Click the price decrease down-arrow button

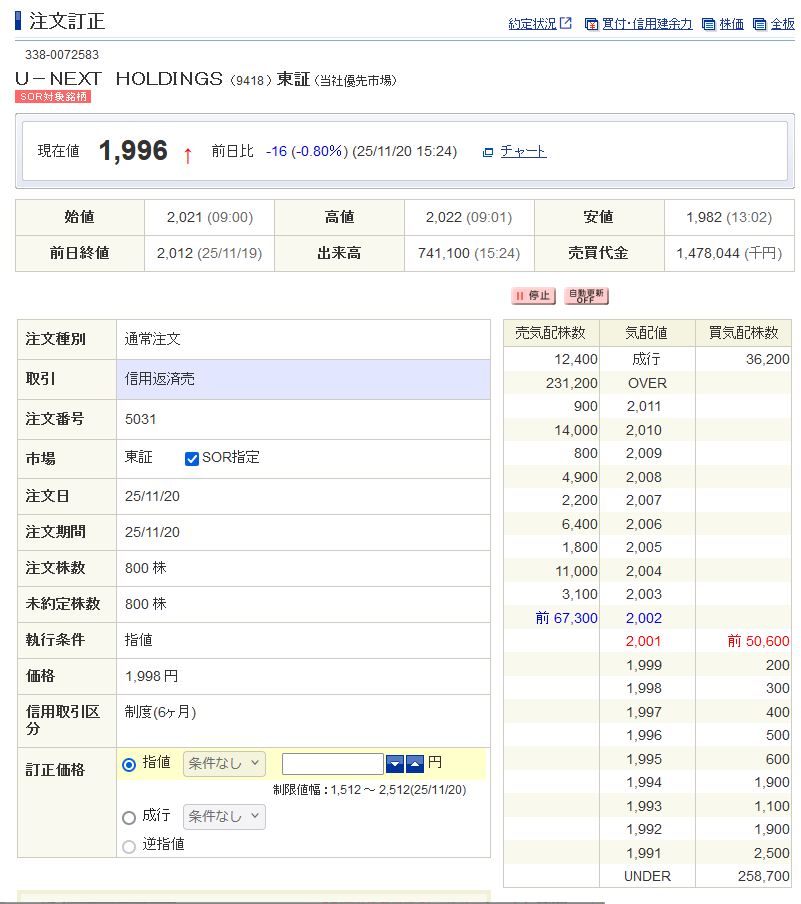click(x=395, y=764)
